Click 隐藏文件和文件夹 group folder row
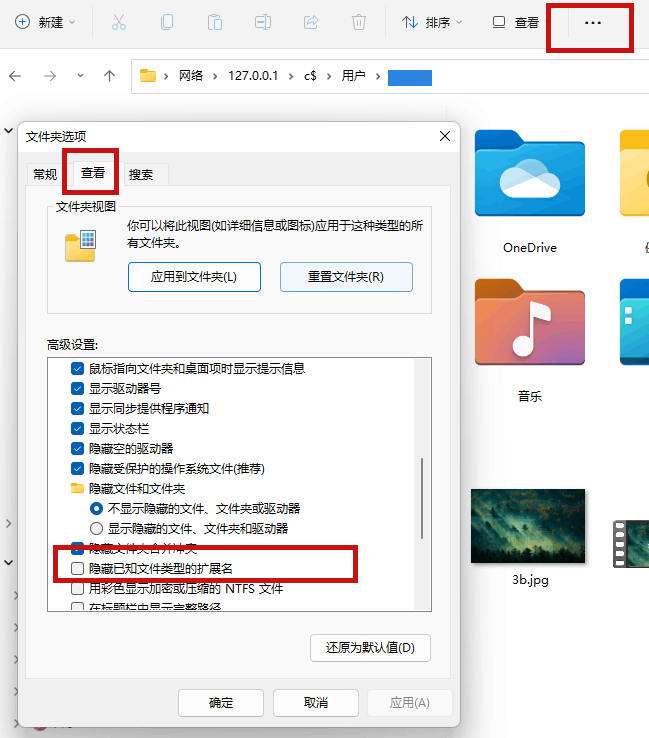 point(128,489)
